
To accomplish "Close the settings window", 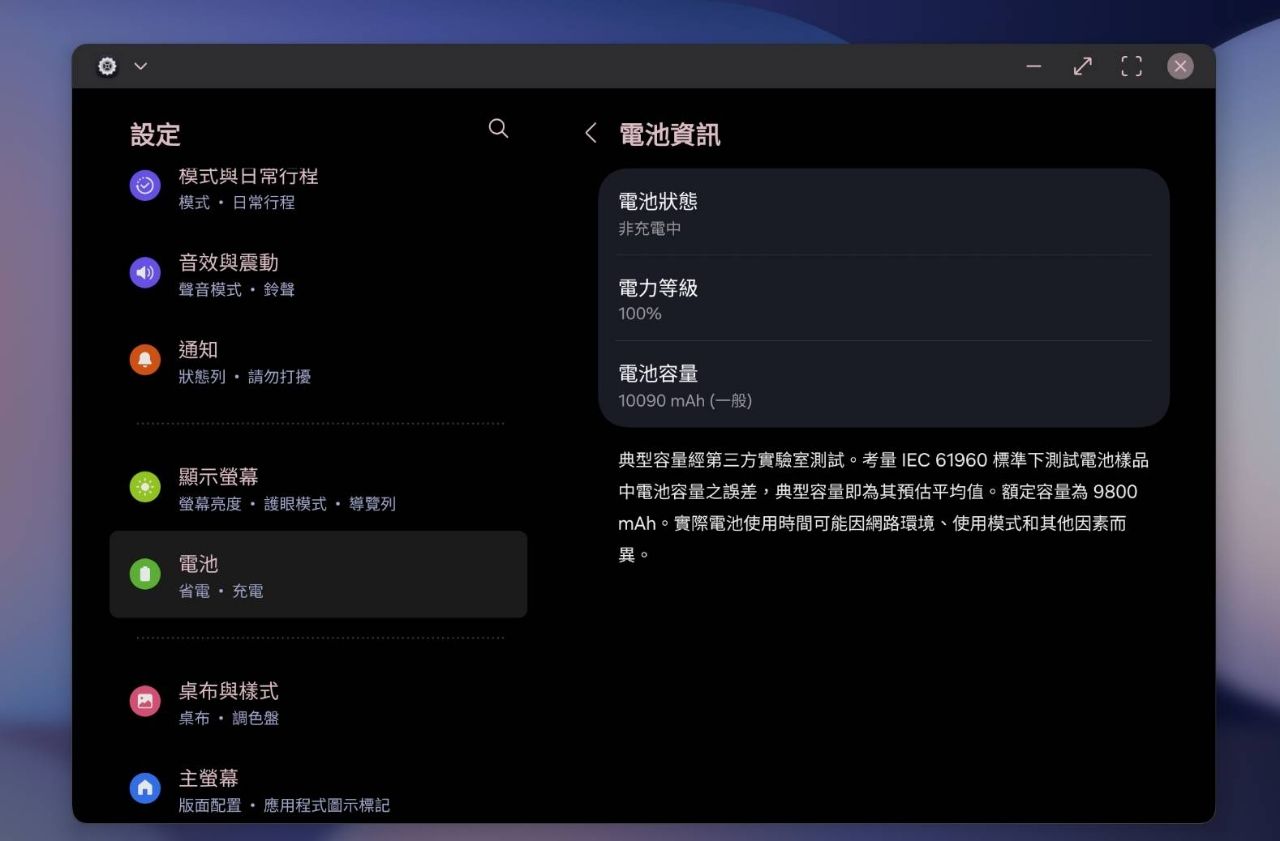I will point(1180,66).
